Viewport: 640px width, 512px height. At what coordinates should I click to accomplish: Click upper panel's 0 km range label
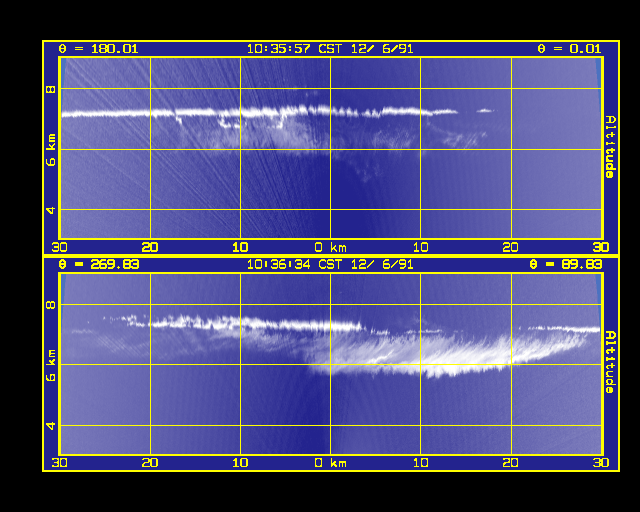tap(331, 247)
